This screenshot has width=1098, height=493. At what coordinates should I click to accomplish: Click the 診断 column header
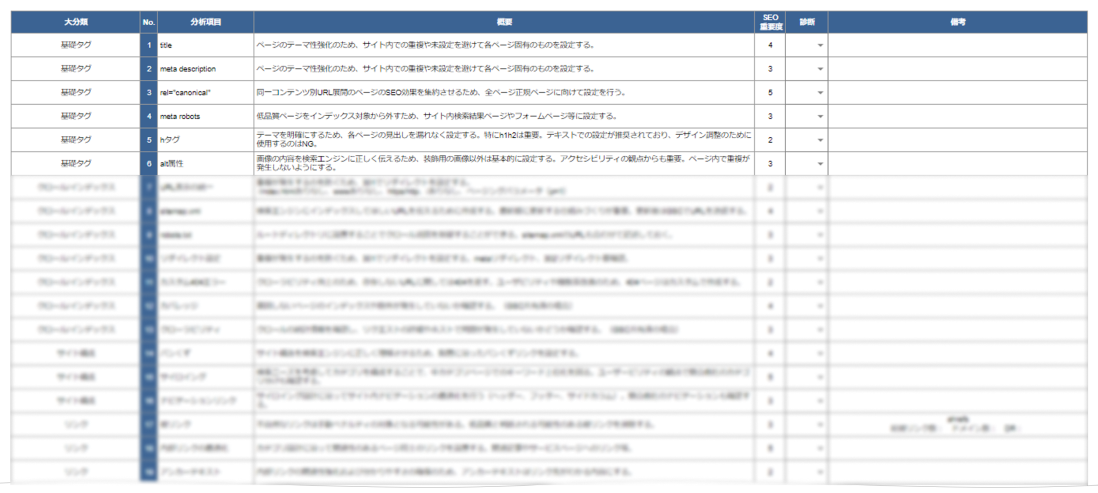[807, 22]
